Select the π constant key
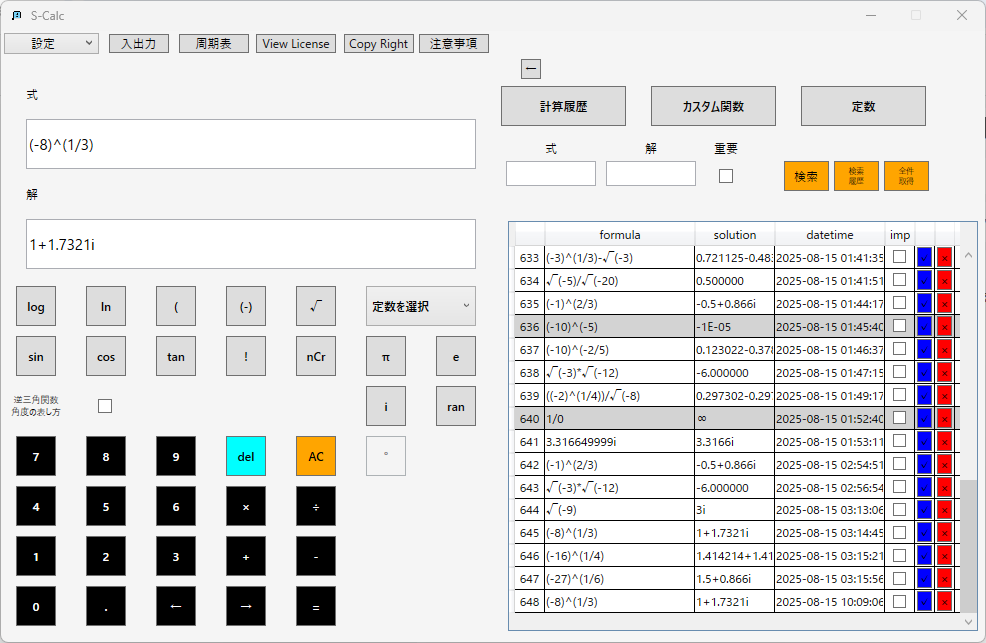986x643 pixels. pos(386,356)
